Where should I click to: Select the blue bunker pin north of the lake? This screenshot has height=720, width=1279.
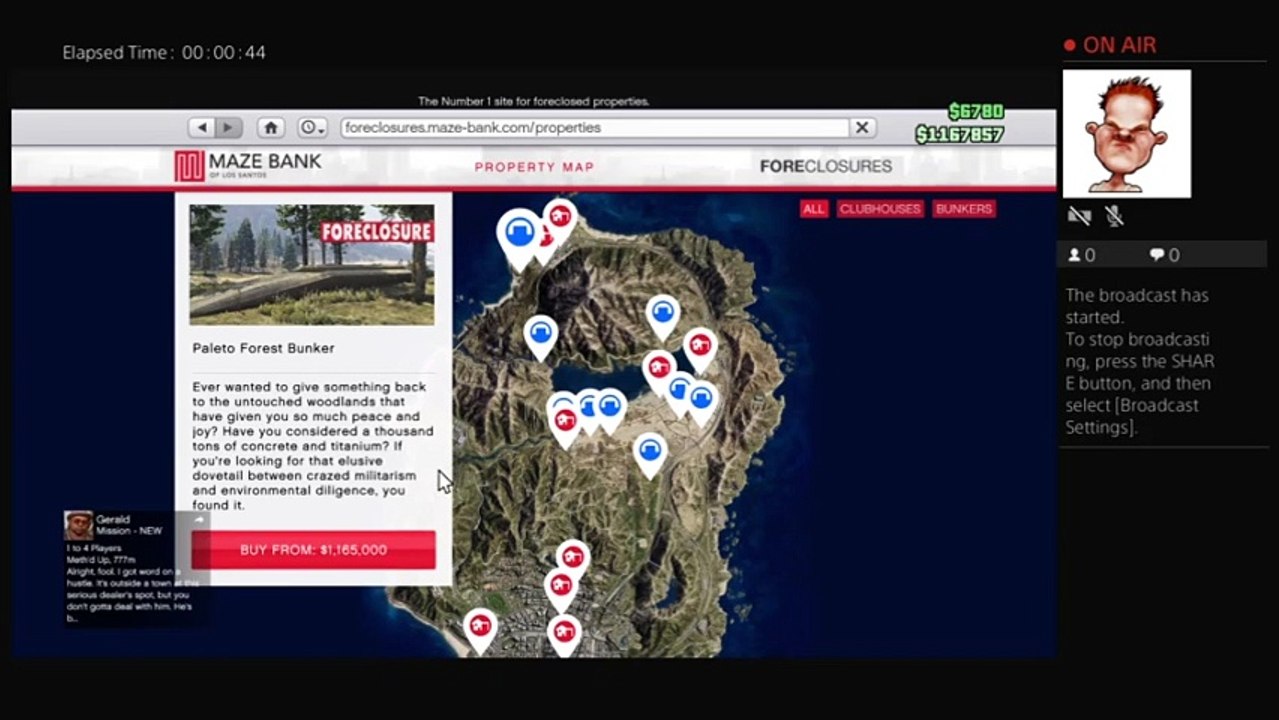(662, 315)
